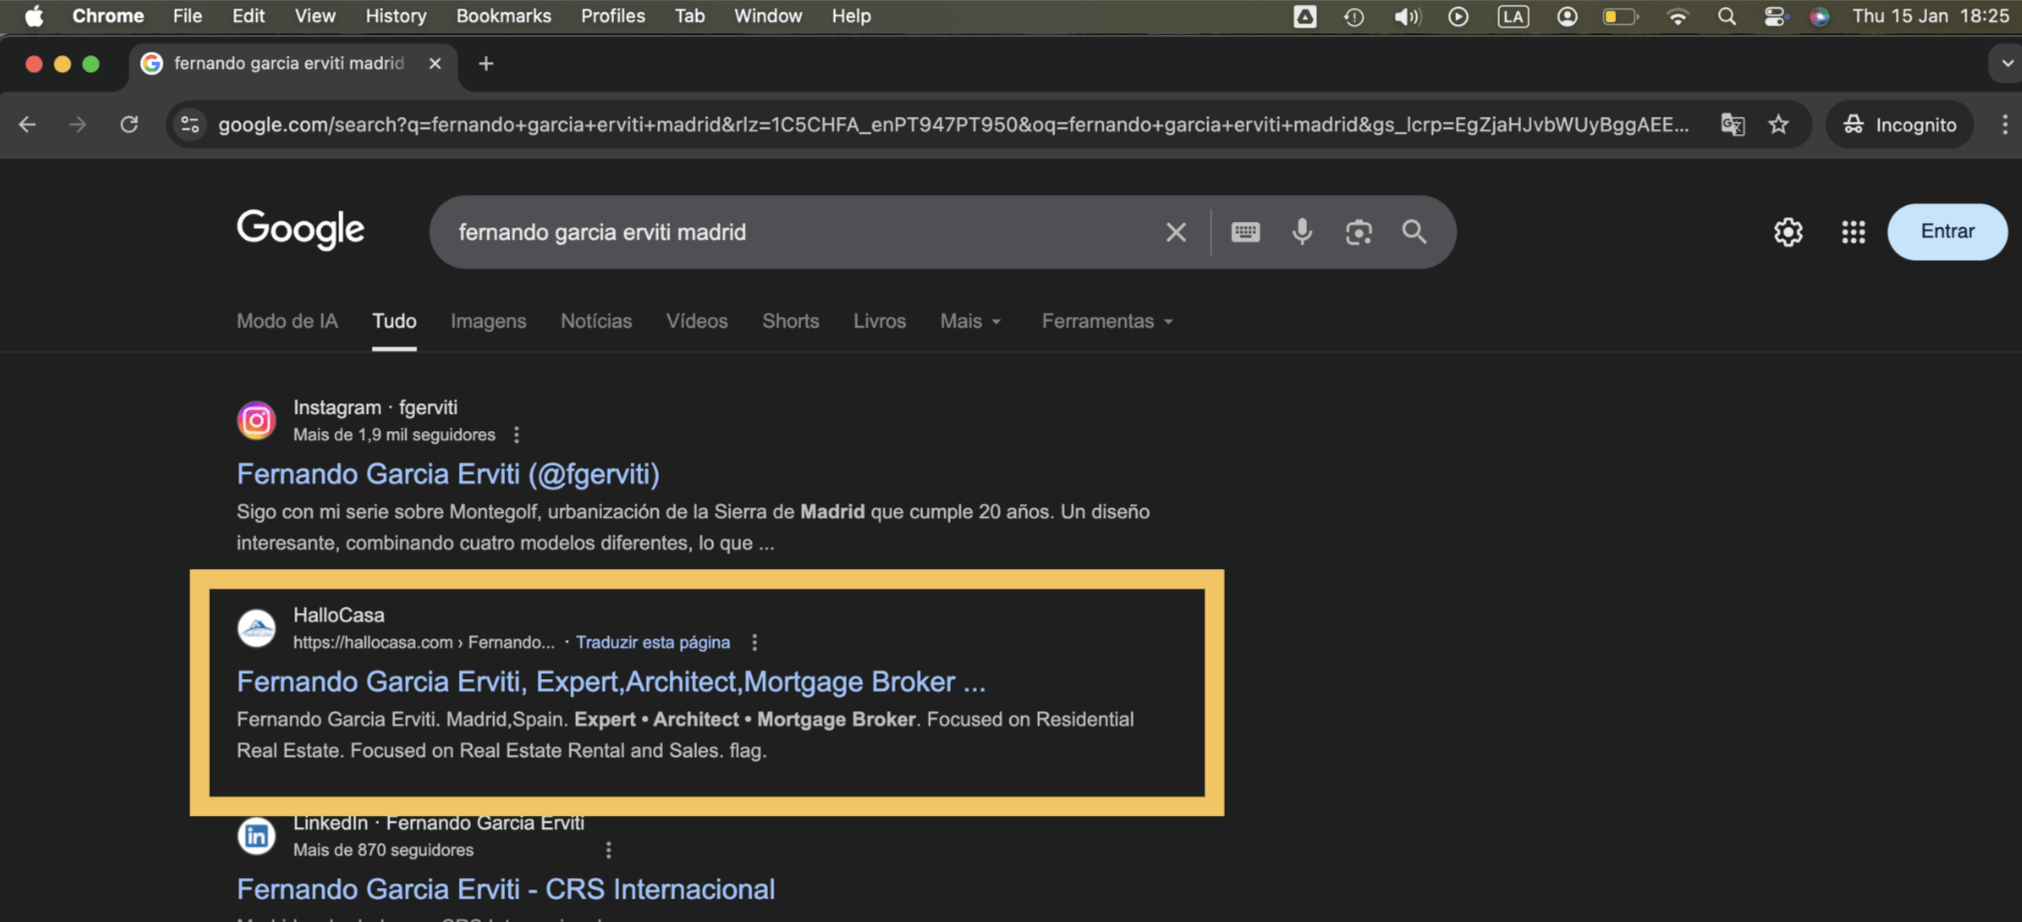Open macOS Spotlight search in menu bar

(x=1727, y=16)
